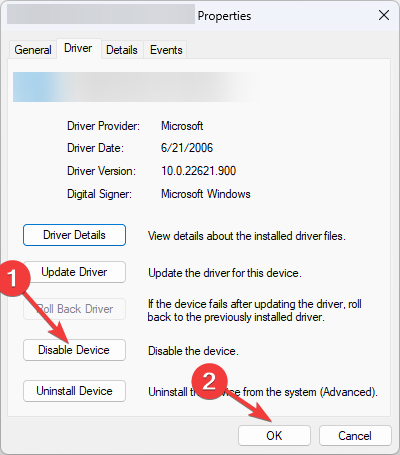The image size is (400, 455).
Task: Click the red circle badge numbered 1
Action: click(13, 278)
